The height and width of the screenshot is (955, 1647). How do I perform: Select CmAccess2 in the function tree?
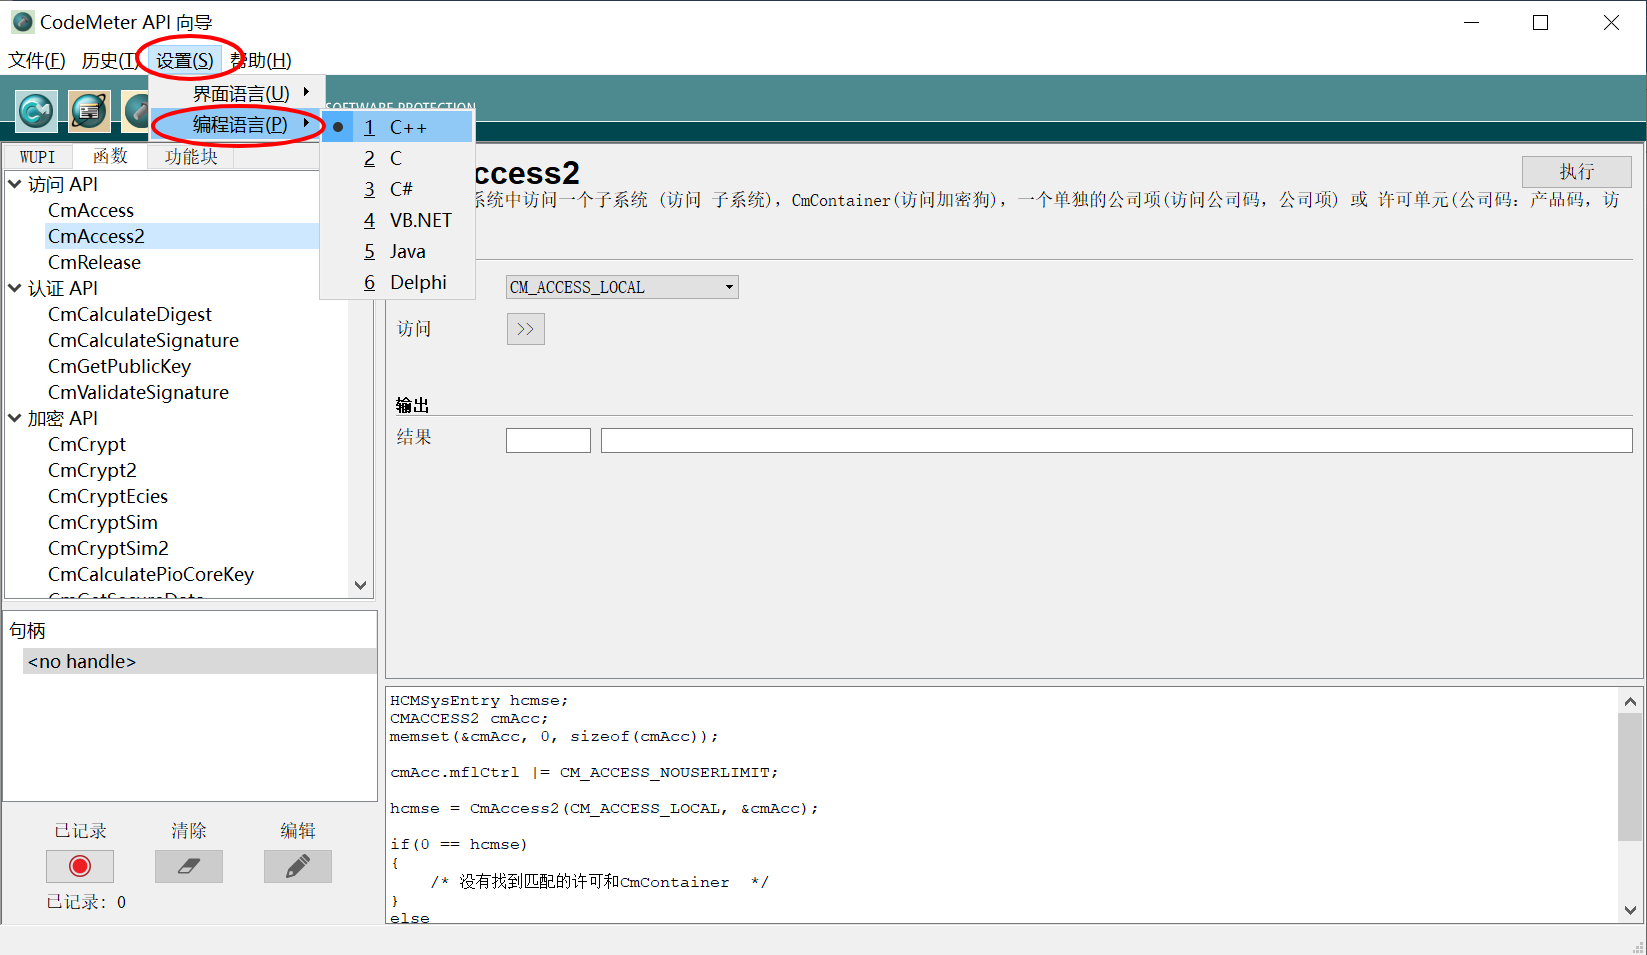[x=96, y=236]
